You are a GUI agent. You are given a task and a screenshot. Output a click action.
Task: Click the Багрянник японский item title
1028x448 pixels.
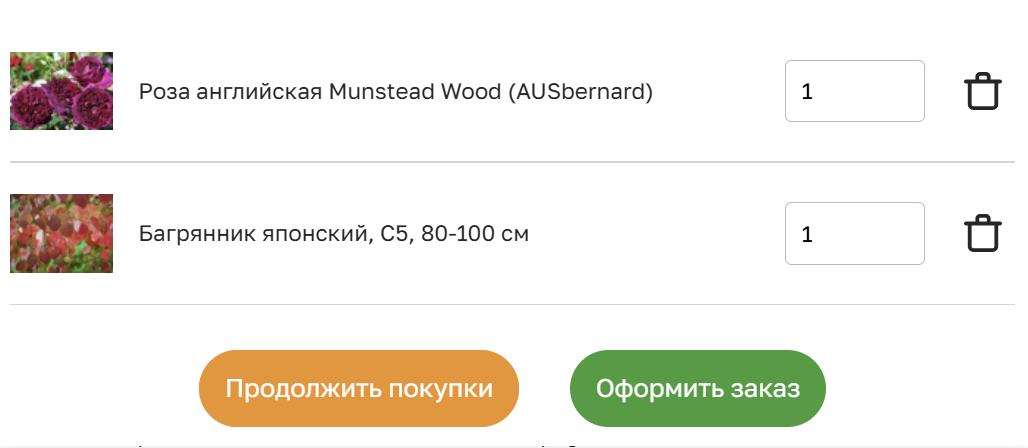point(333,235)
